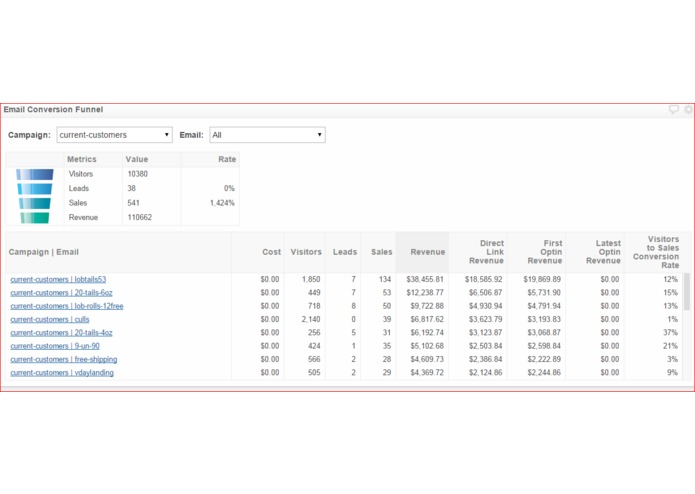Click the Email: label
Screen dimensions: 695x494
coord(191,135)
